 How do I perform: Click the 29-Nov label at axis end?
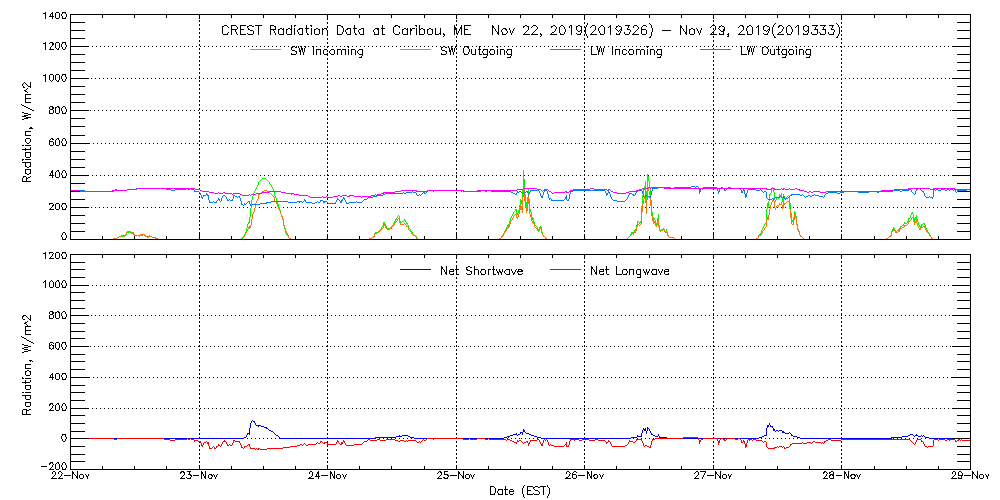[968, 476]
